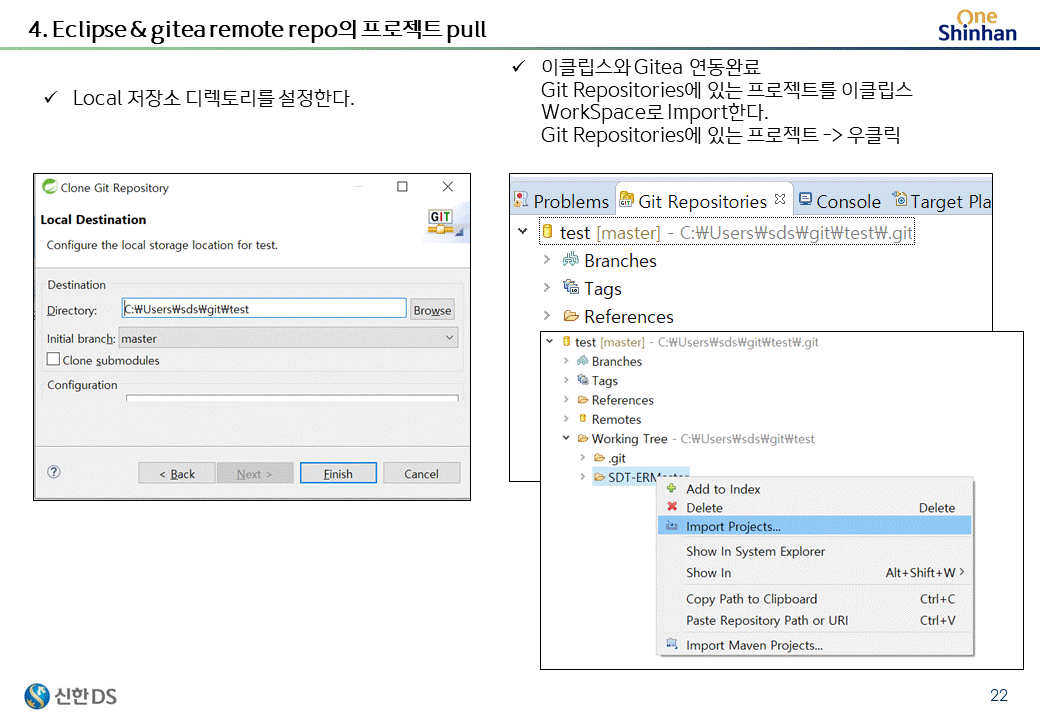
Task: Collapse the large test [master] repository node
Action: coord(523,231)
